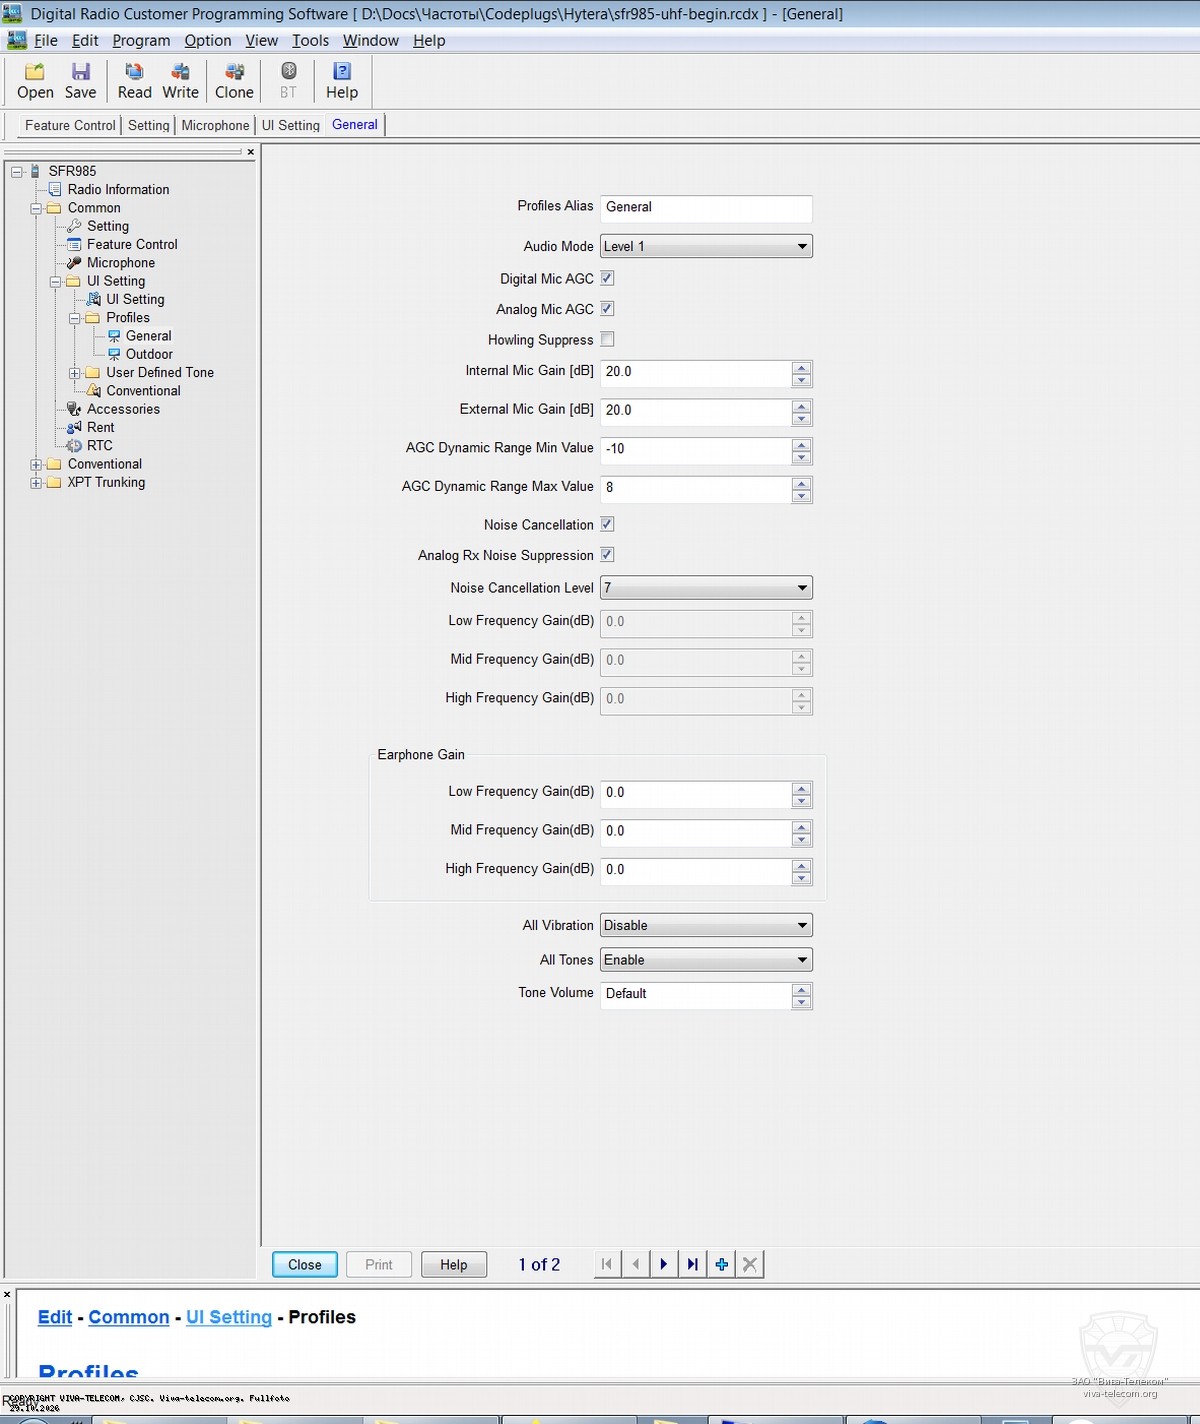The width and height of the screenshot is (1200, 1424).
Task: Select Radio Information tree node
Action: [118, 190]
